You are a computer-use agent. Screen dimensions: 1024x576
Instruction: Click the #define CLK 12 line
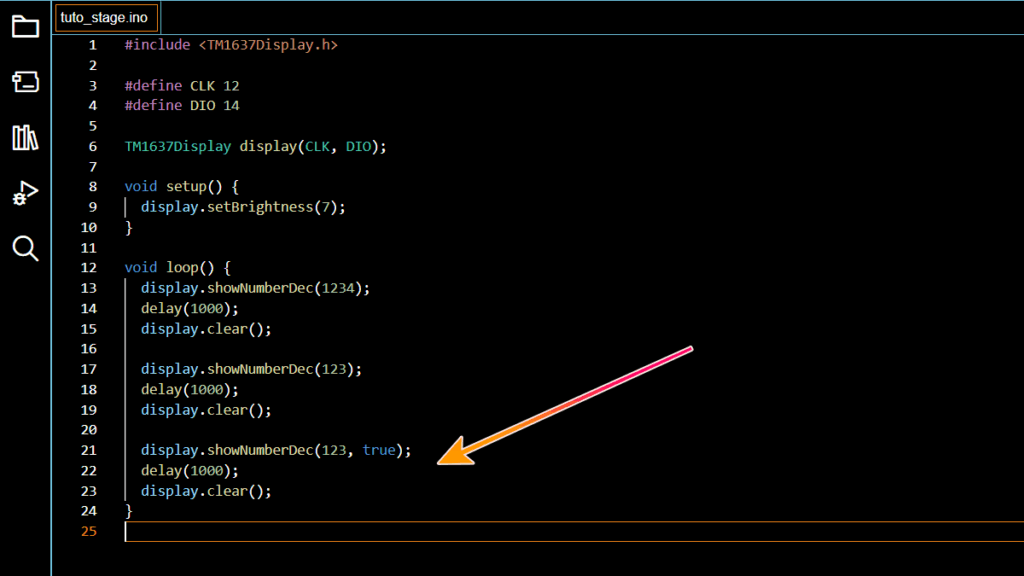[x=182, y=86]
